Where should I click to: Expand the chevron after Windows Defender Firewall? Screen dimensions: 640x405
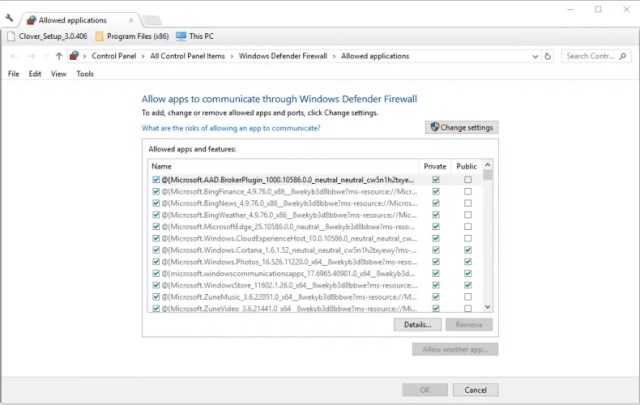pos(334,56)
